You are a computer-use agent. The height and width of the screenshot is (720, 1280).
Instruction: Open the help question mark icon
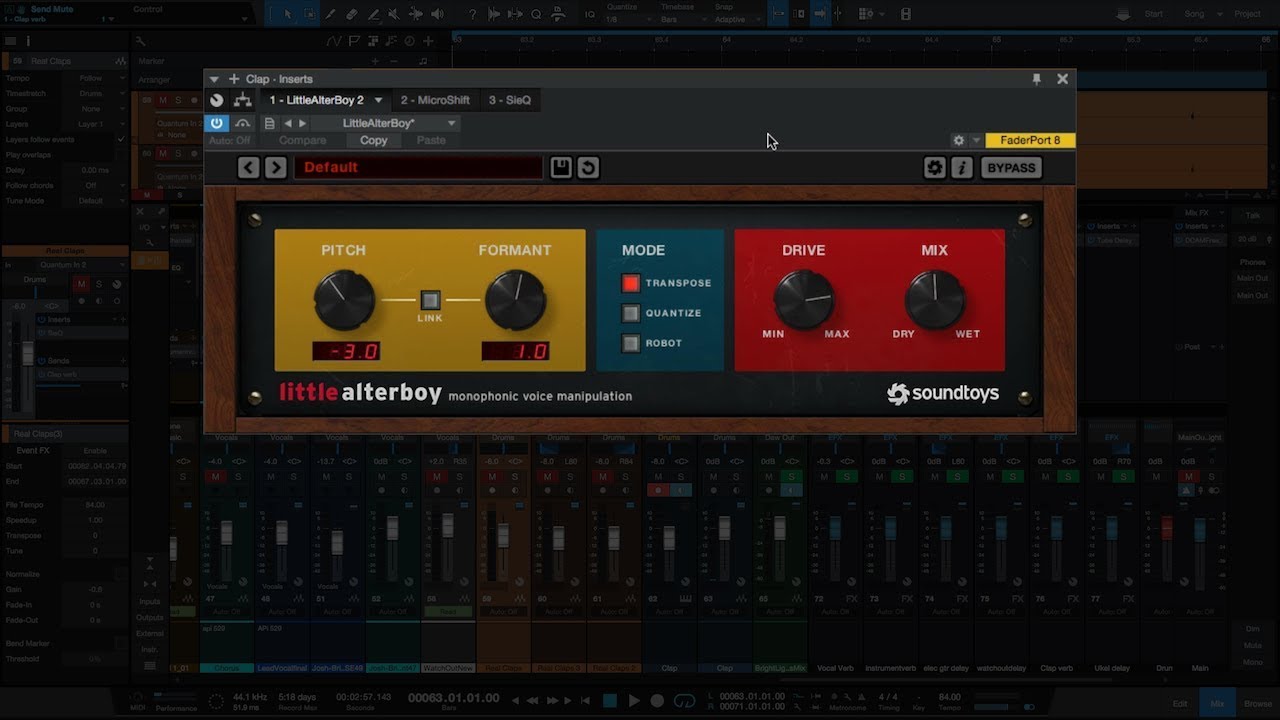(x=472, y=14)
